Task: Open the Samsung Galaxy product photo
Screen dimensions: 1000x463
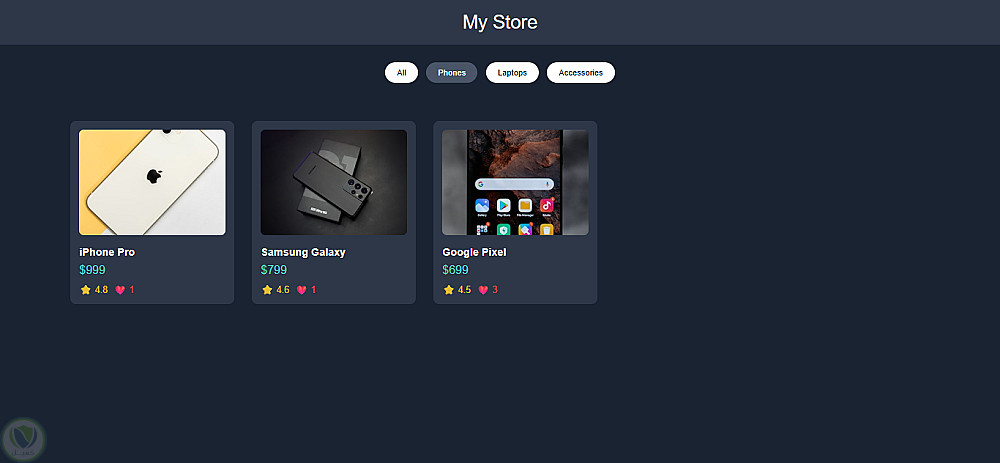Action: (x=334, y=182)
